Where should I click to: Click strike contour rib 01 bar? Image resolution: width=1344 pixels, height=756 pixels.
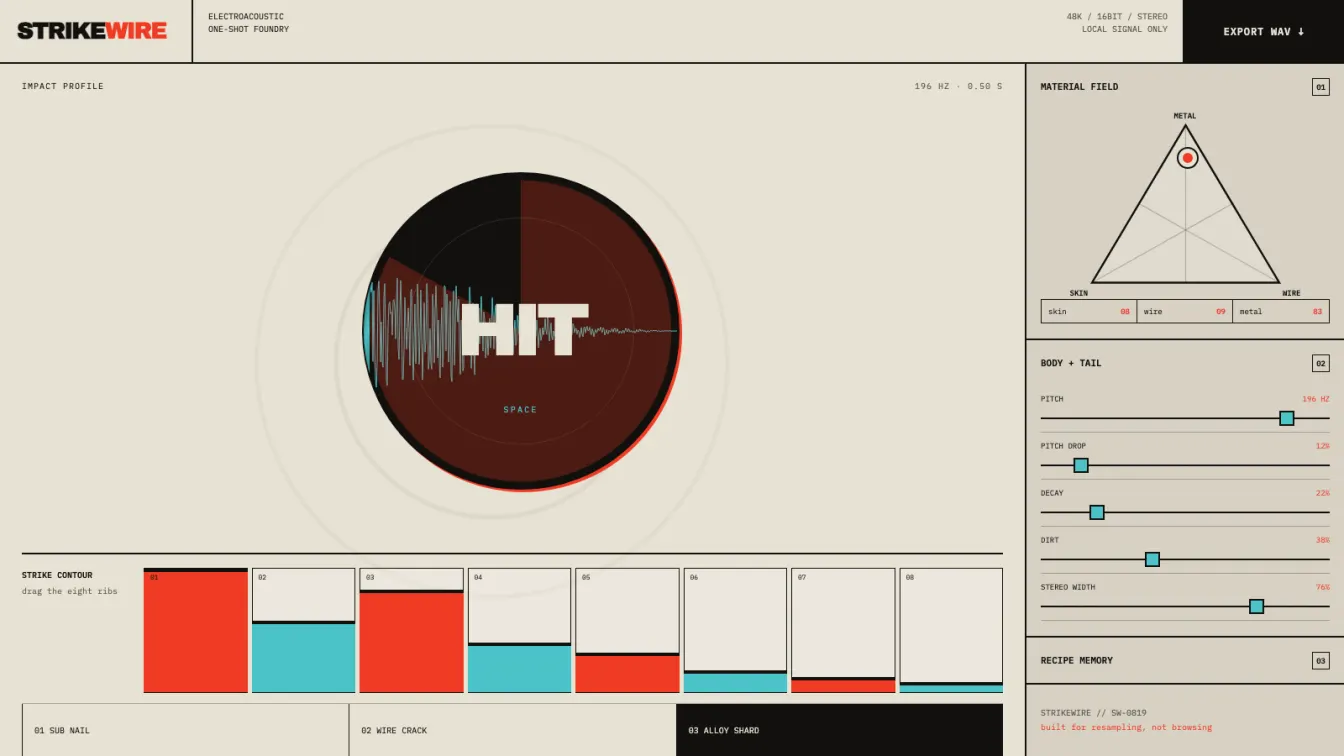pos(196,630)
